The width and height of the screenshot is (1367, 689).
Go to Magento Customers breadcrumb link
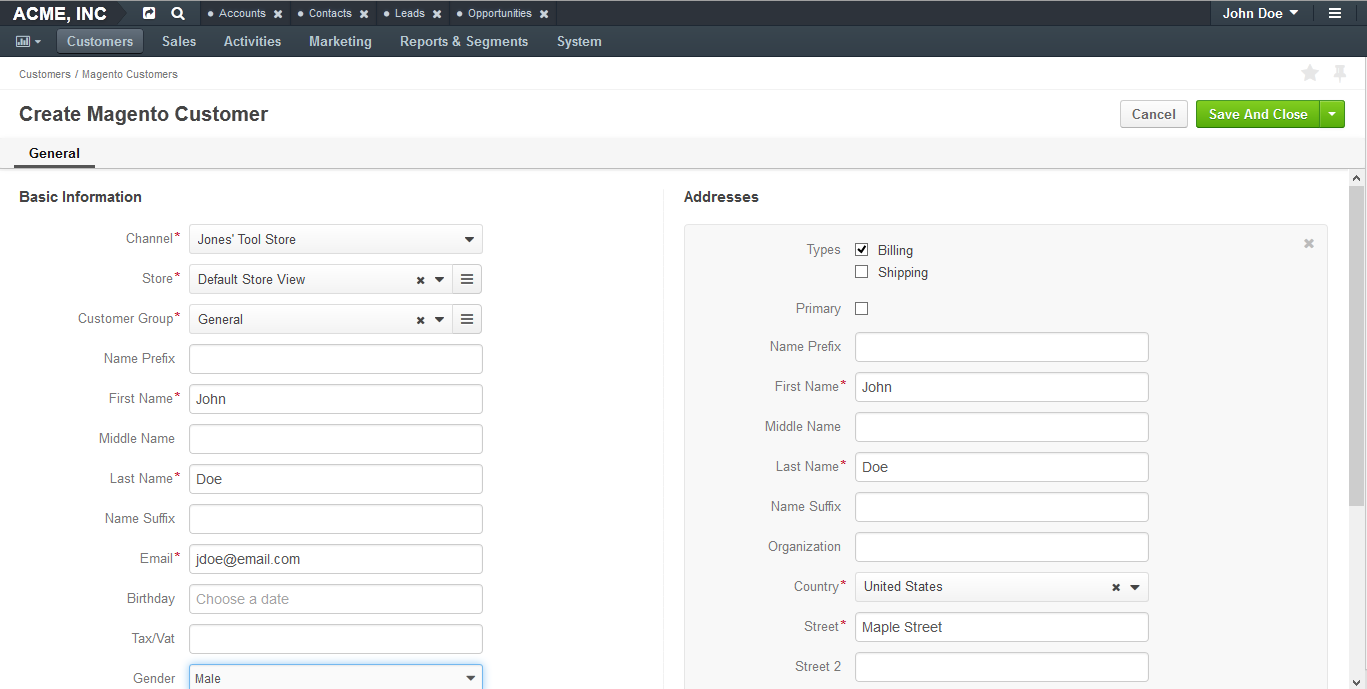[130, 74]
